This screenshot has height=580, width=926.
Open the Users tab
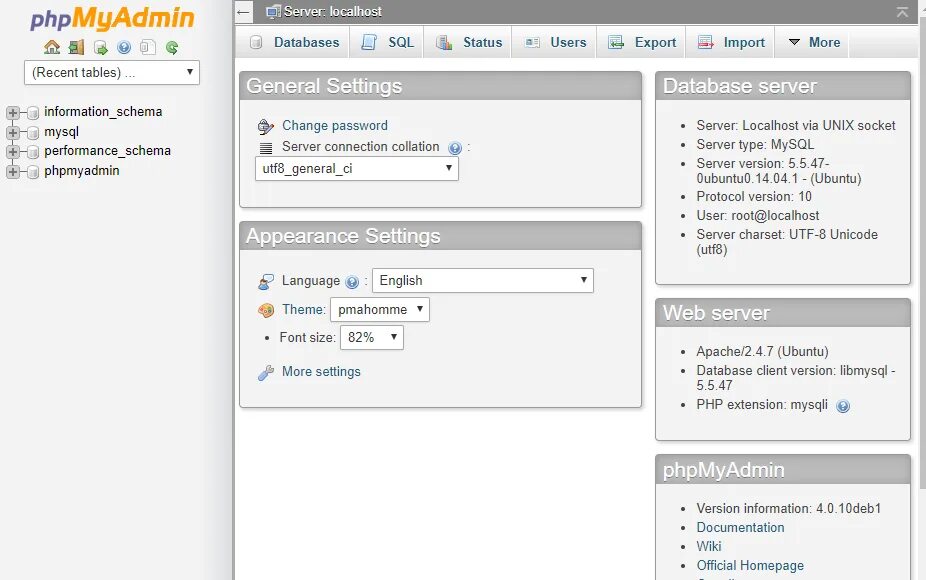(555, 43)
